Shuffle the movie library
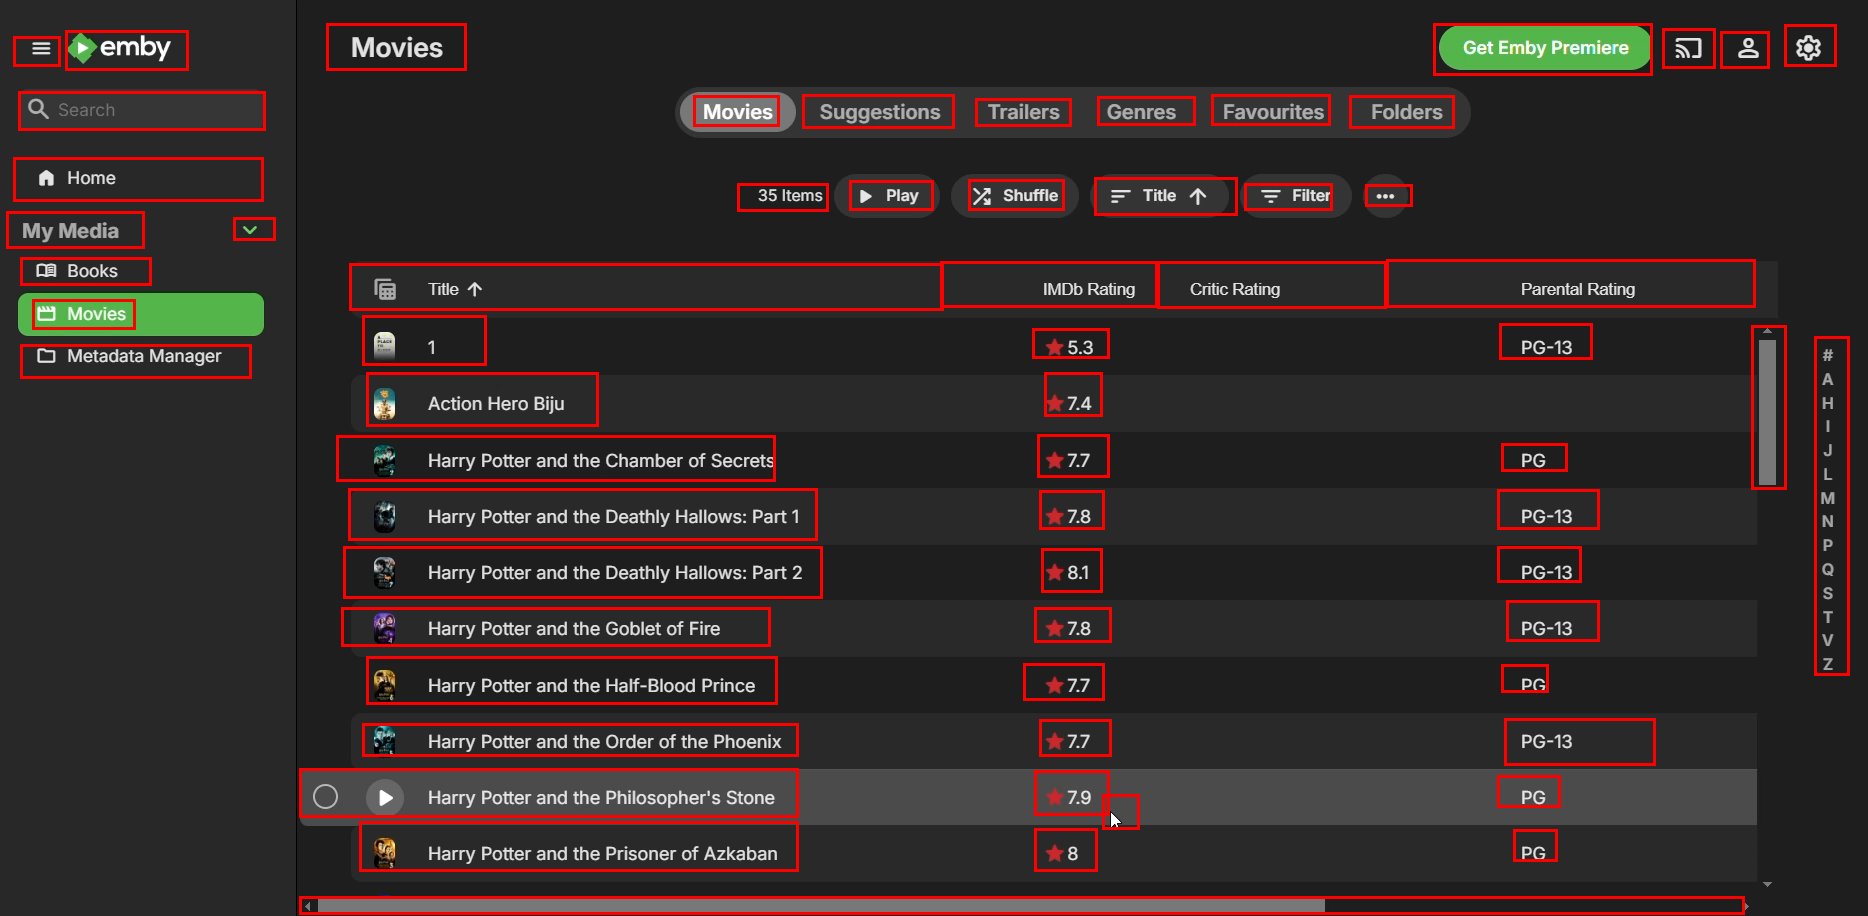The height and width of the screenshot is (916, 1868). pos(1016,196)
